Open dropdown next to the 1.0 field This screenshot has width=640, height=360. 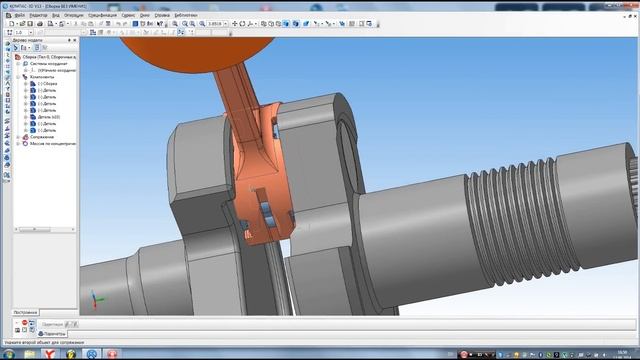click(x=31, y=32)
